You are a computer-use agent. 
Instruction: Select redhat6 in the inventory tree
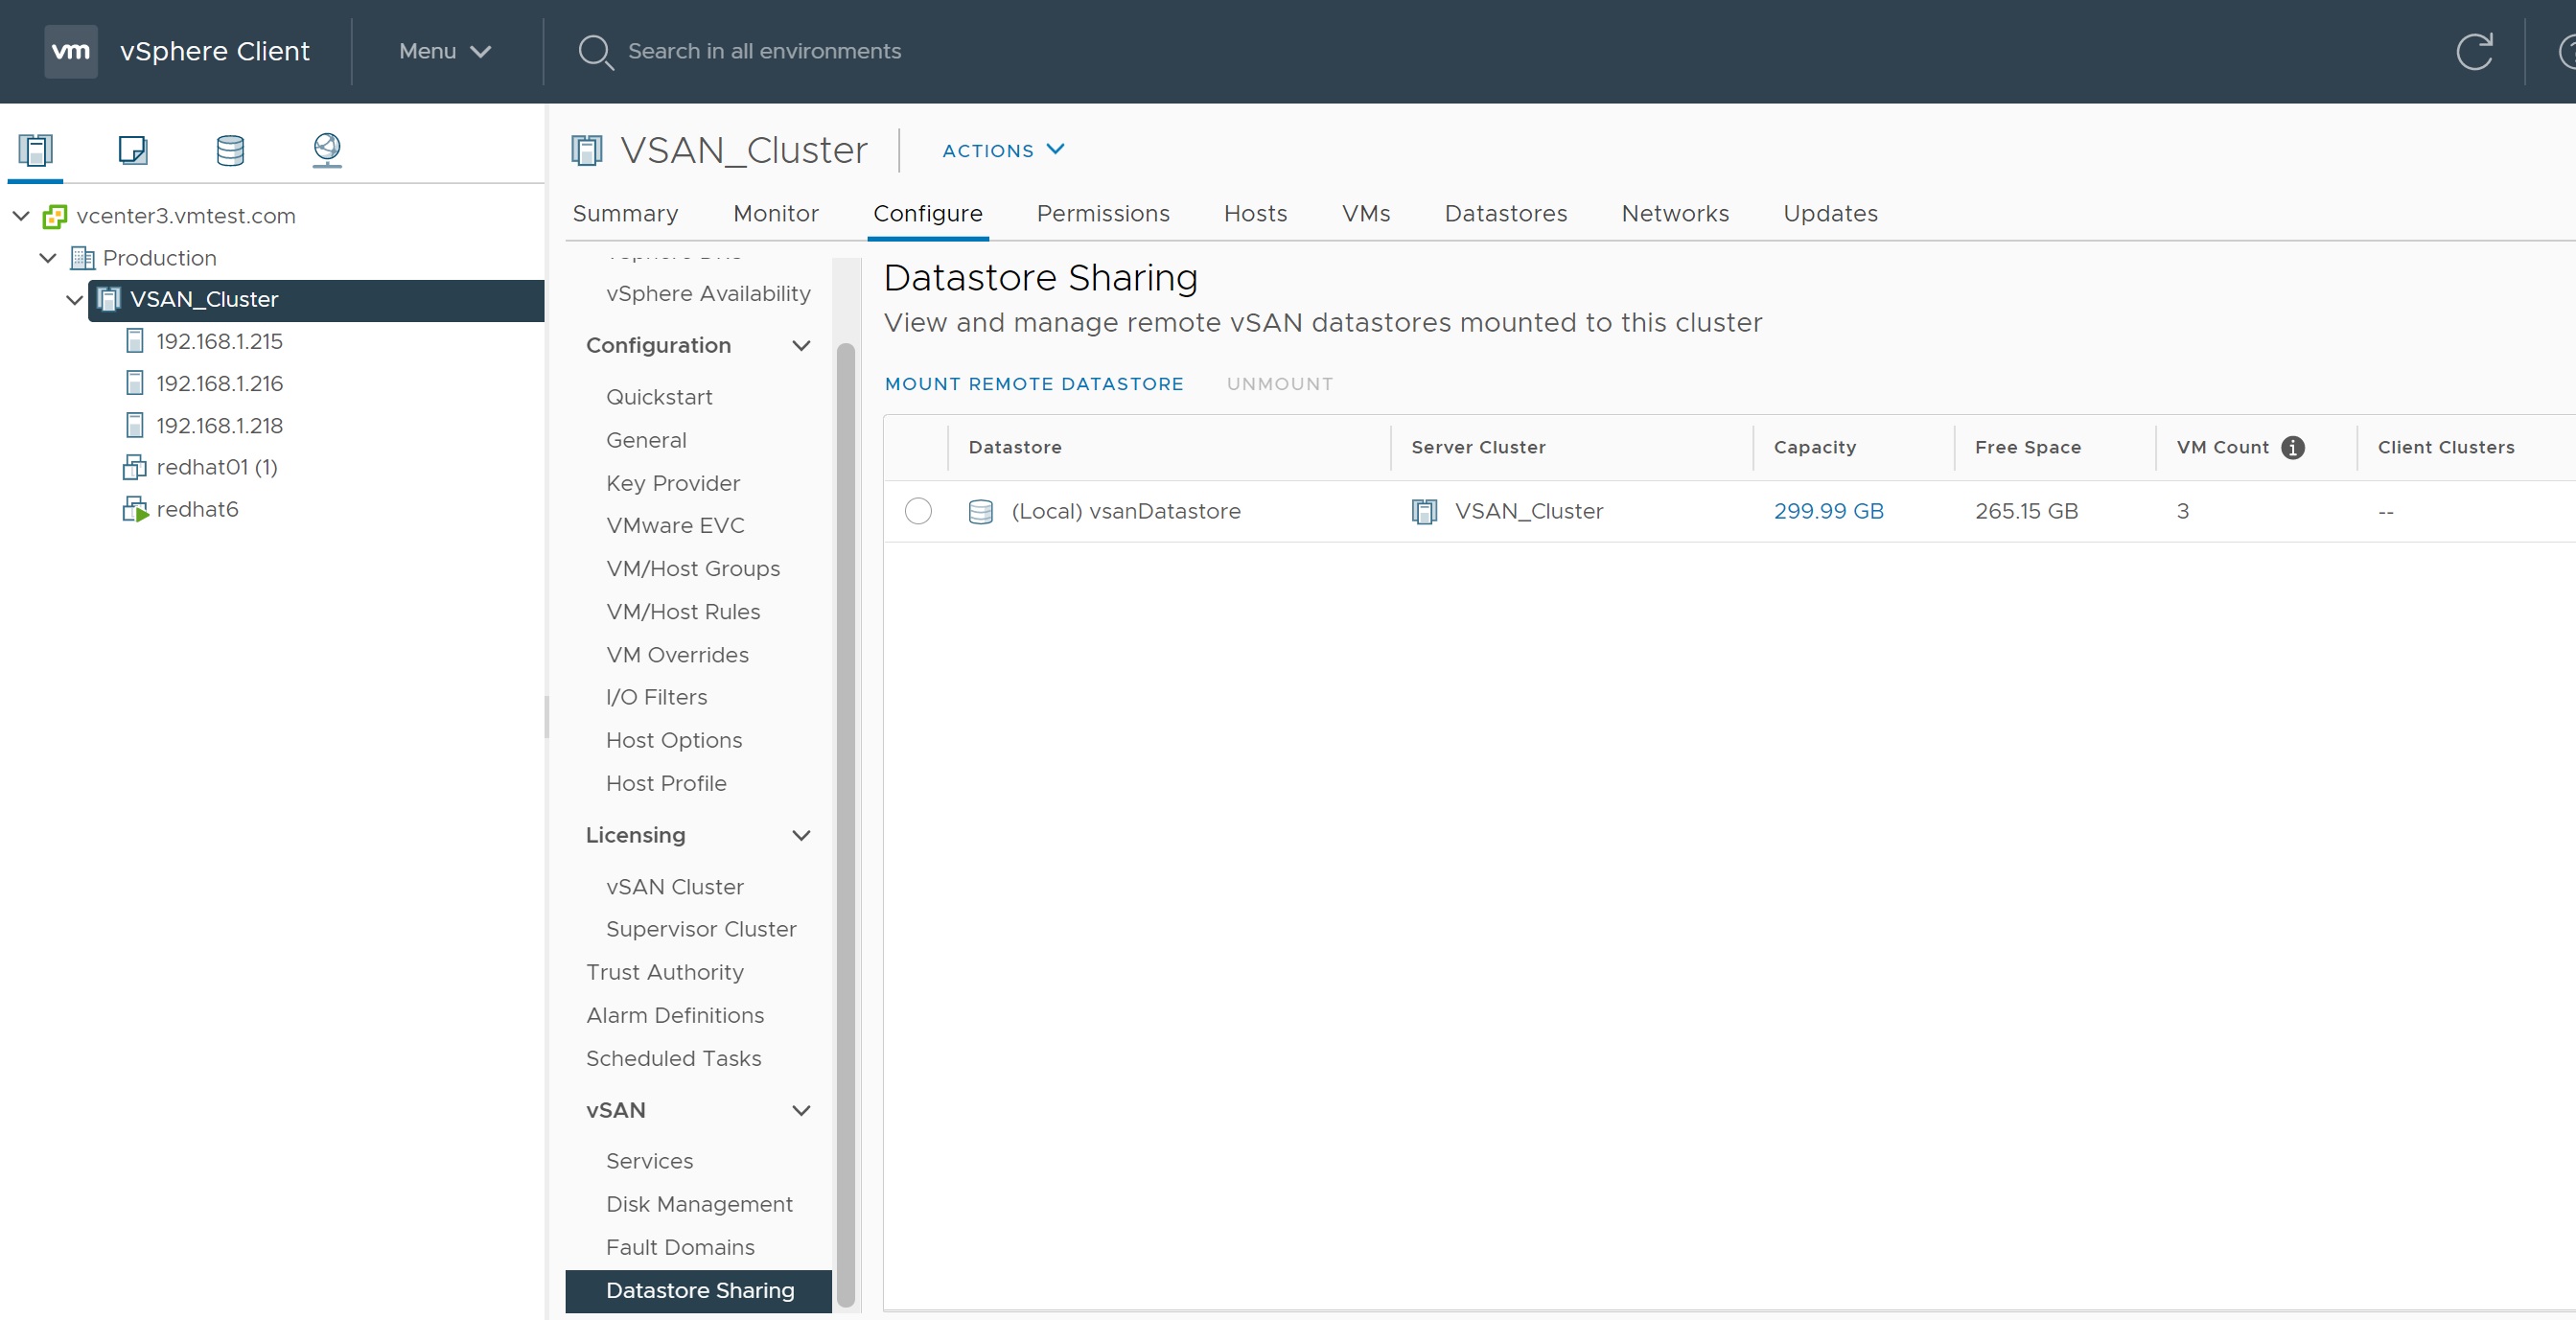pyautogui.click(x=197, y=509)
